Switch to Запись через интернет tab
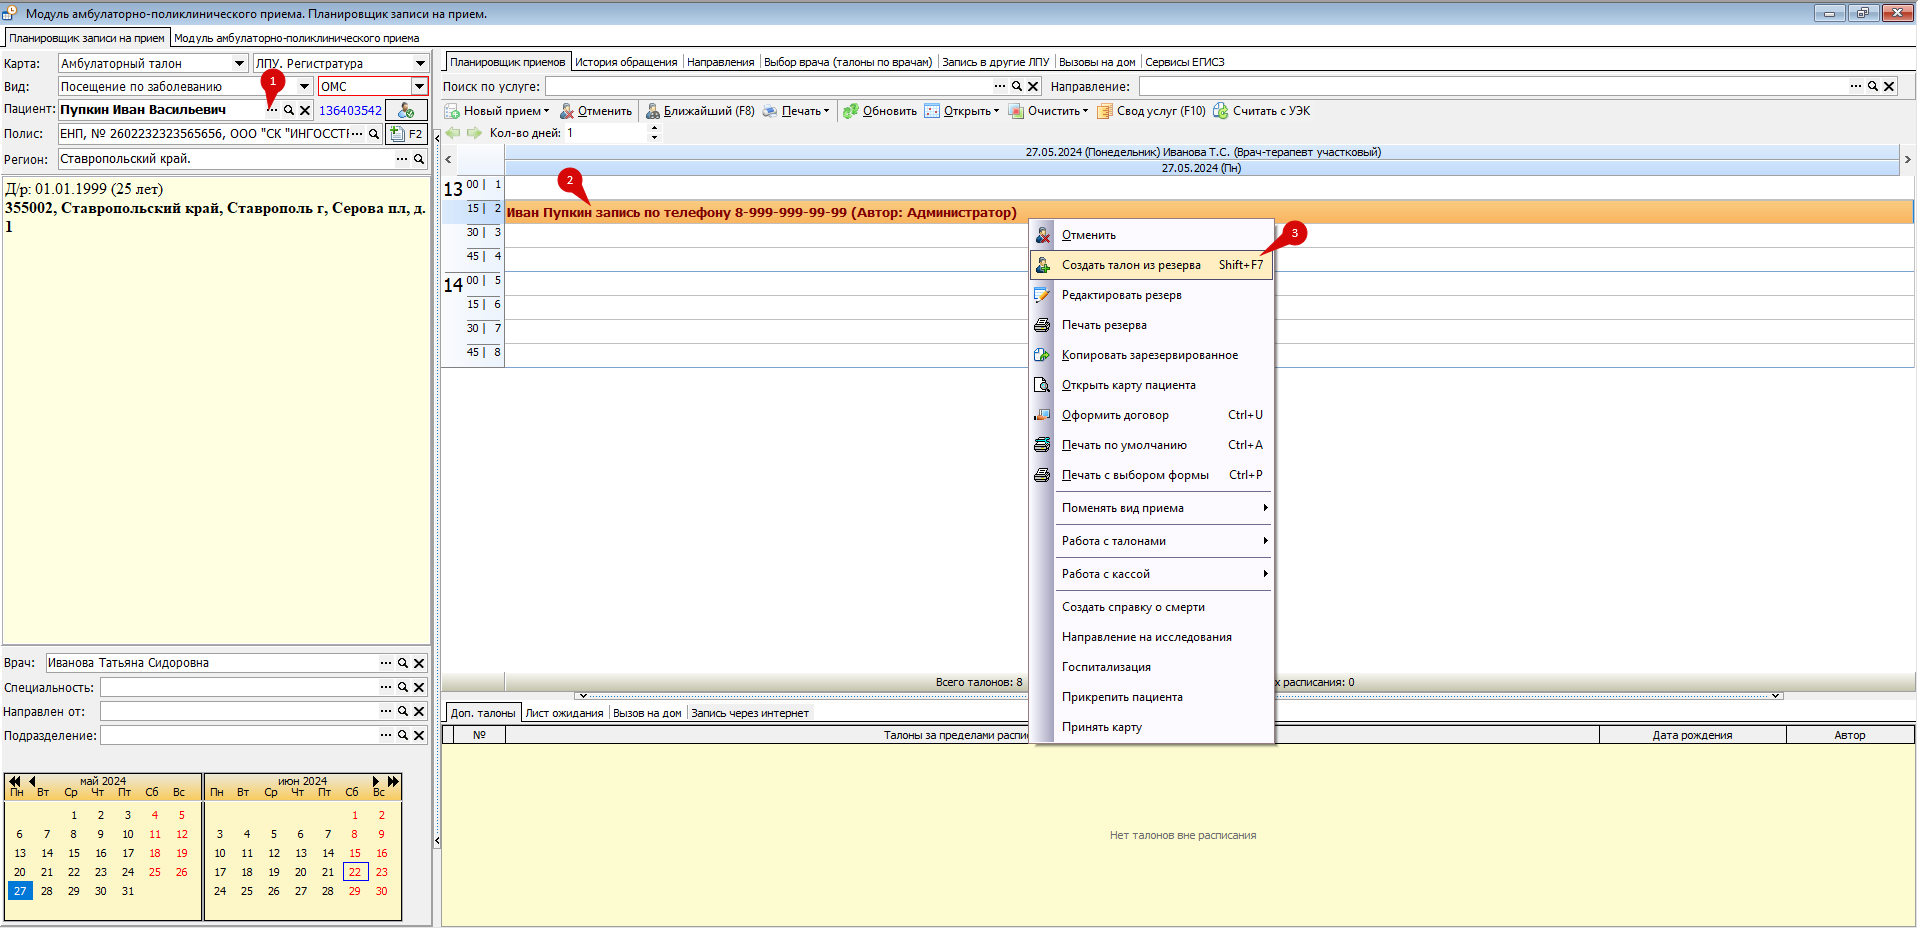 click(750, 713)
